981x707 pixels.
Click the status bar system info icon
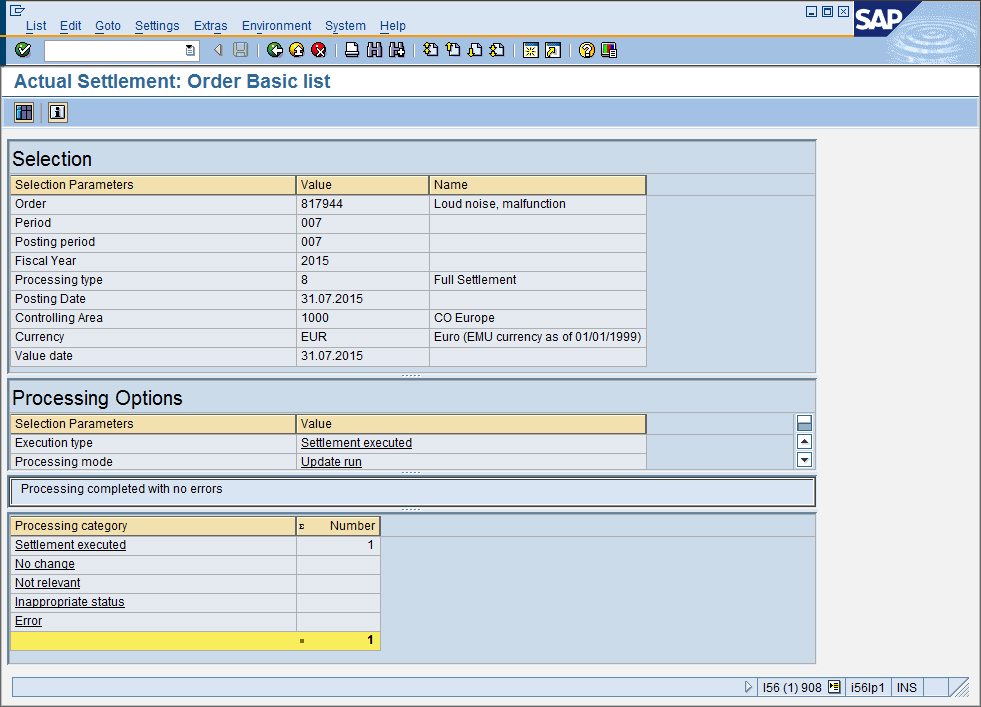(834, 687)
